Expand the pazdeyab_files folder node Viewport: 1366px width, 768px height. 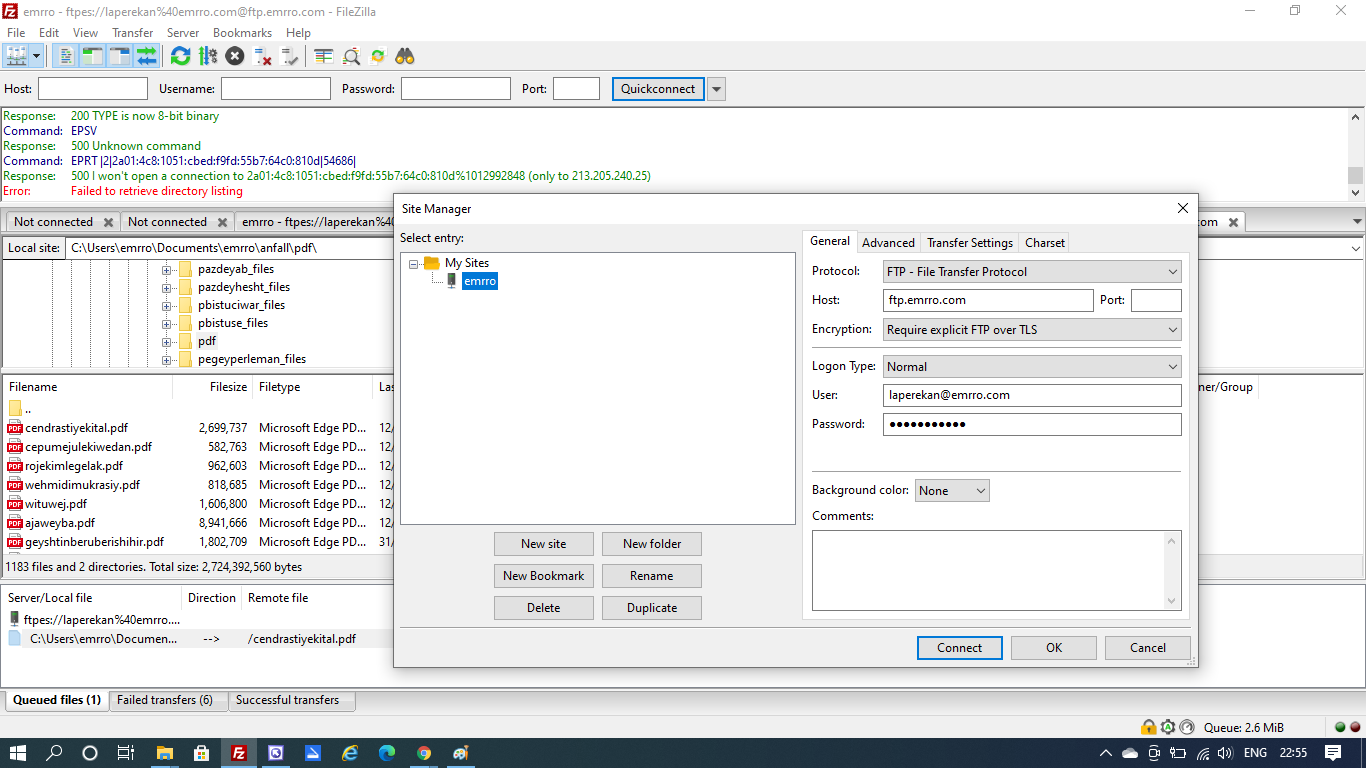pyautogui.click(x=166, y=270)
